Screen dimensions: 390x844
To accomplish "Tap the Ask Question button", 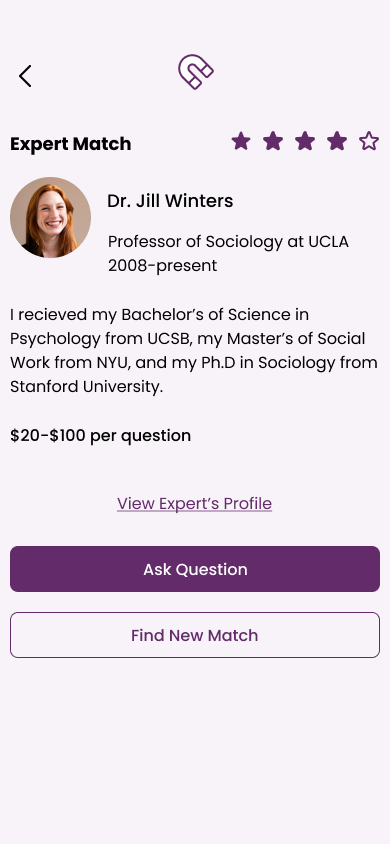I will [x=195, y=569].
